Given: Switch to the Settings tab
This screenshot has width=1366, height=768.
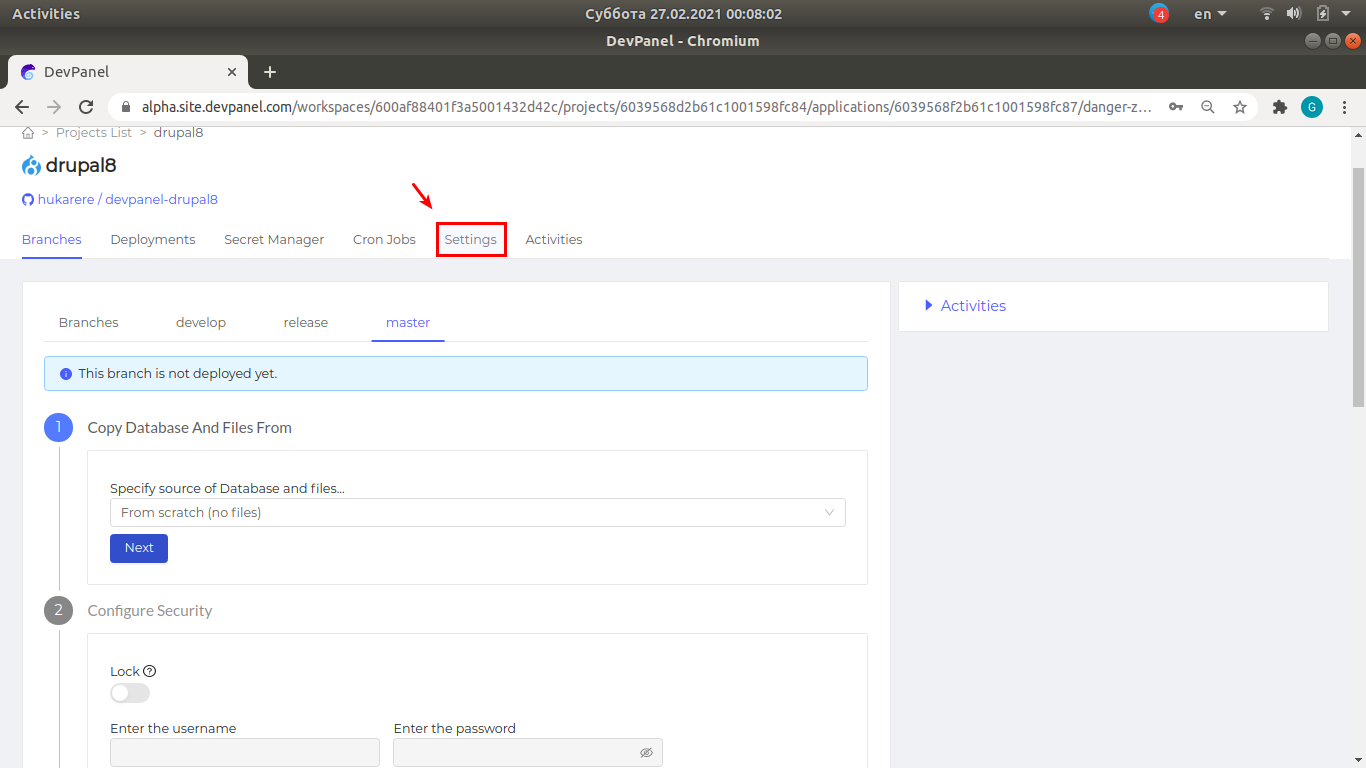Looking at the screenshot, I should (471, 239).
